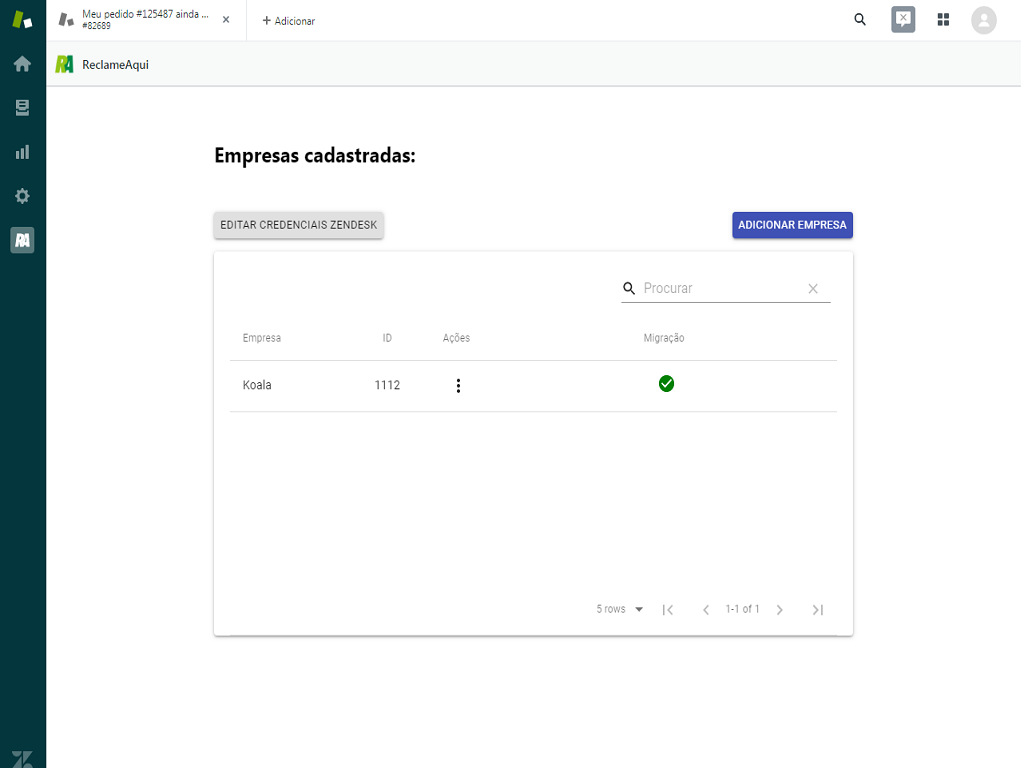Switch to the Meu pedido #125487 tab
The image size is (1024, 768).
(x=140, y=20)
